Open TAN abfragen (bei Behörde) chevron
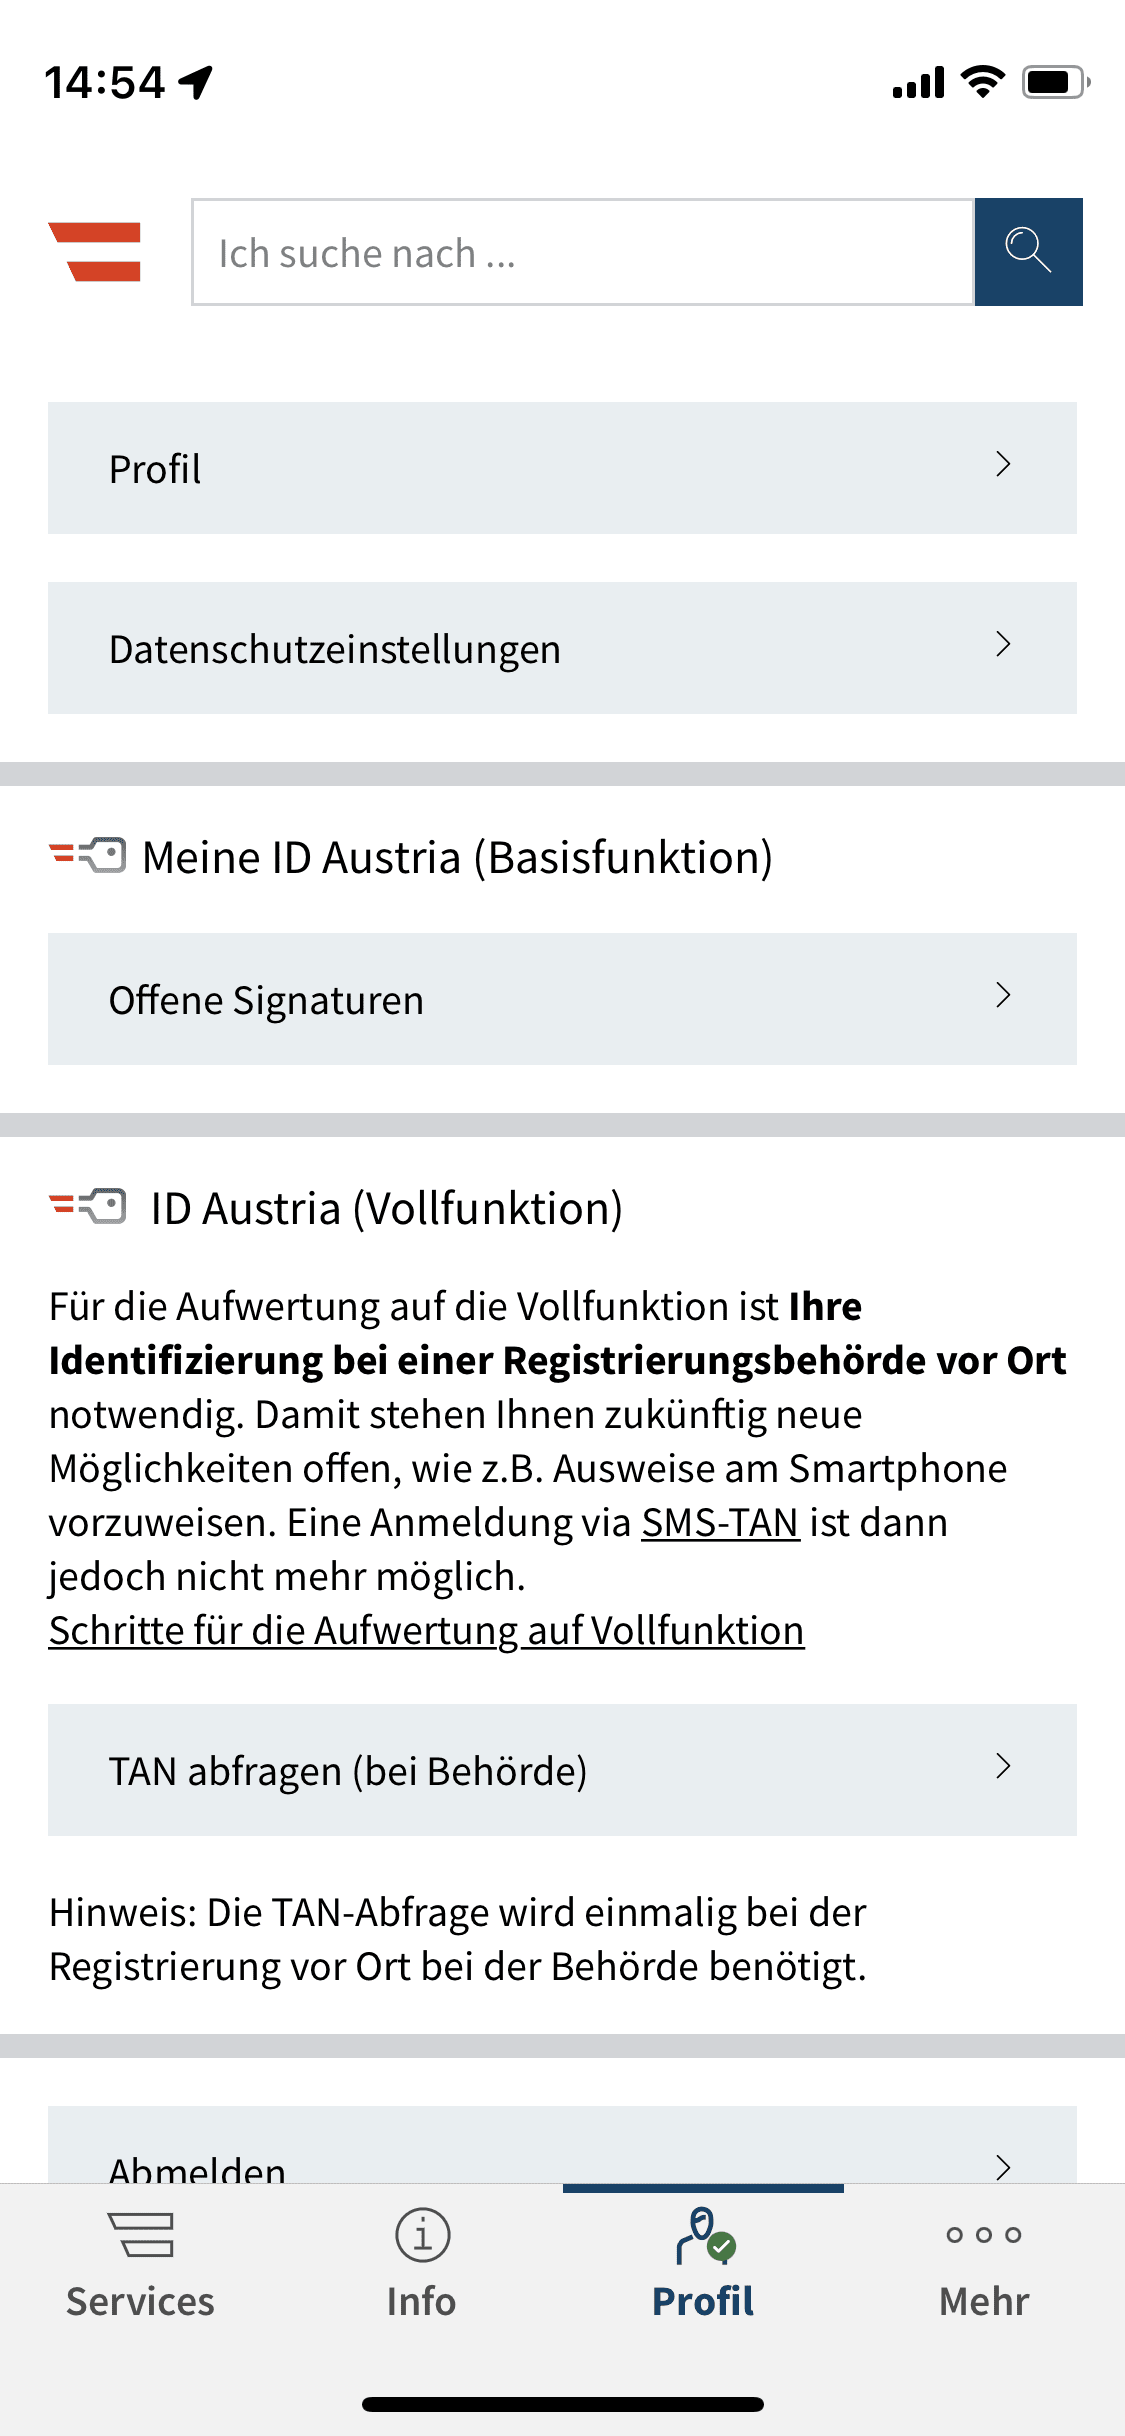Screen dimensions: 1125x2436 1003,1767
